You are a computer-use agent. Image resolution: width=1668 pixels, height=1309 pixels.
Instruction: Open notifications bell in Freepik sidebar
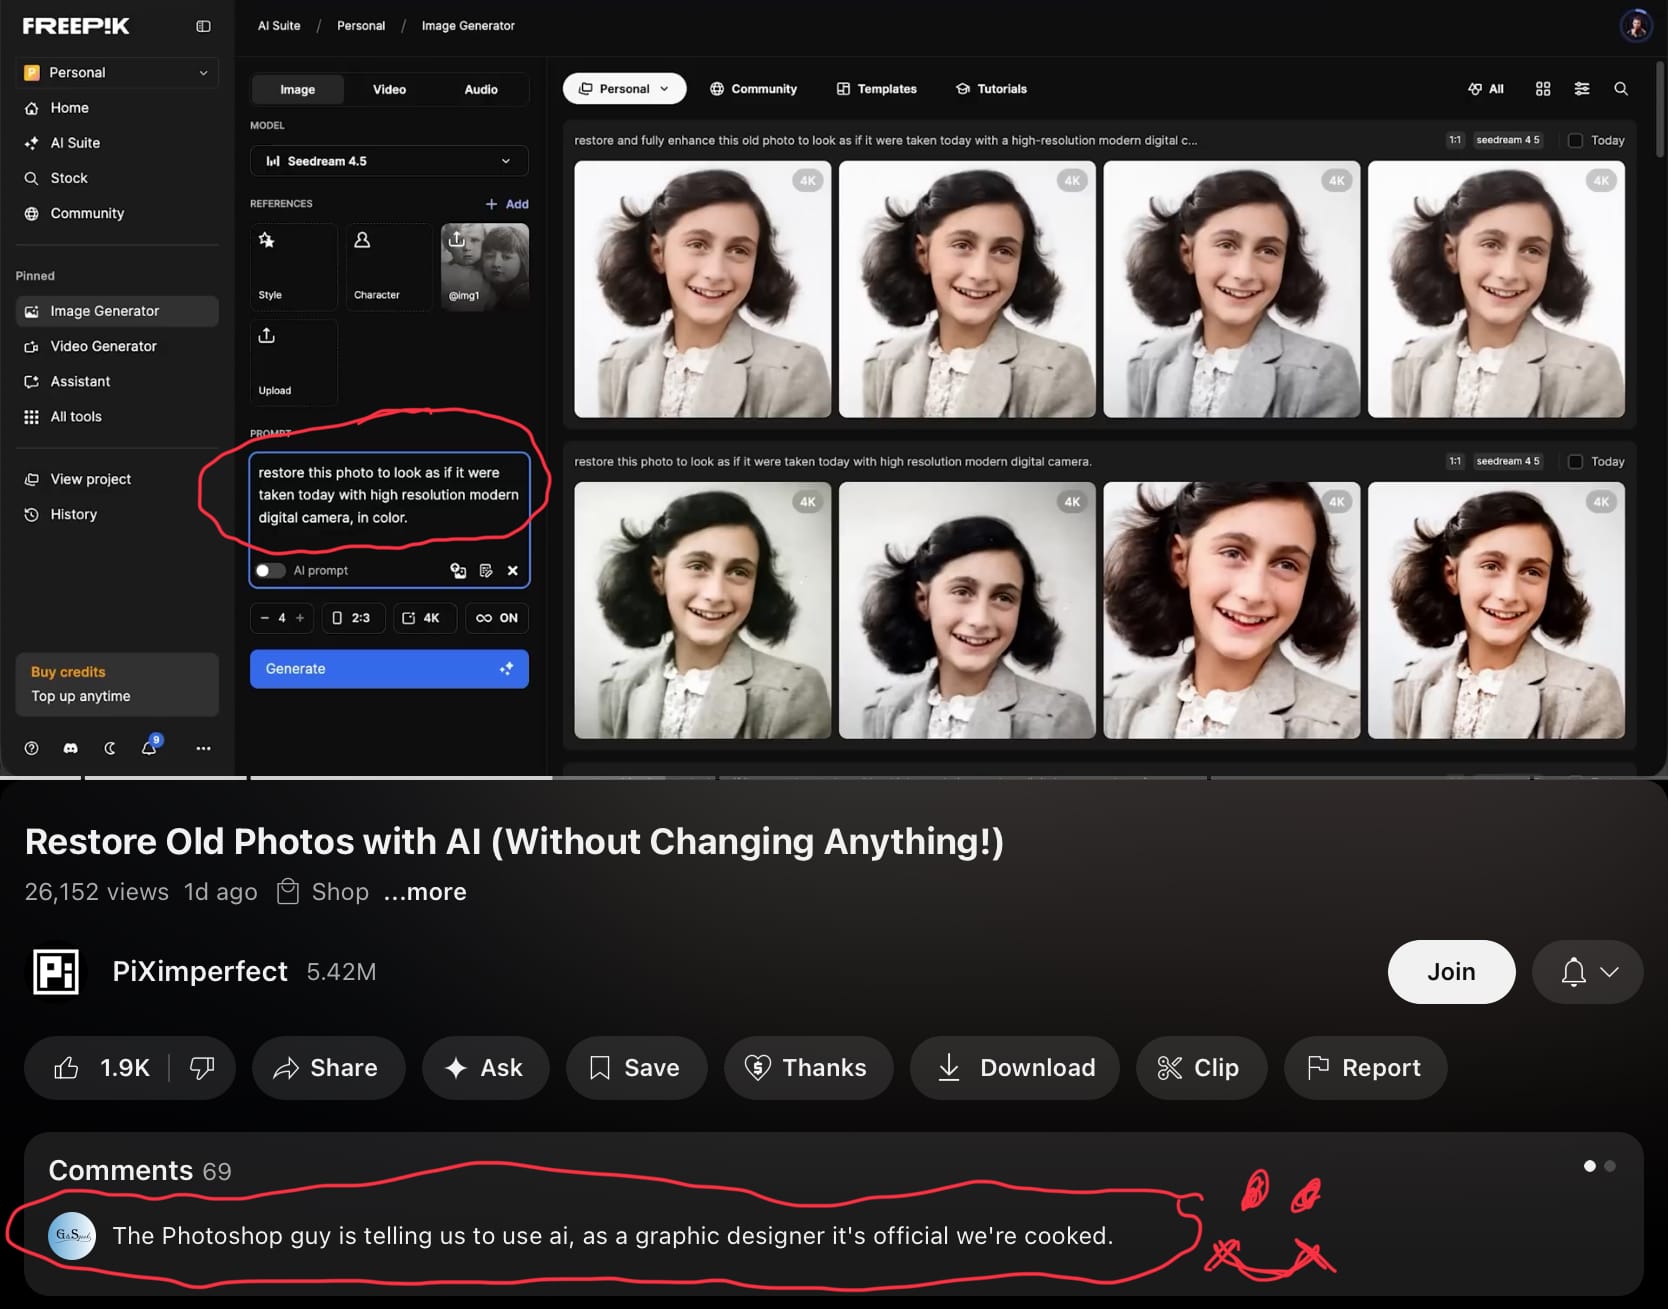(x=149, y=748)
